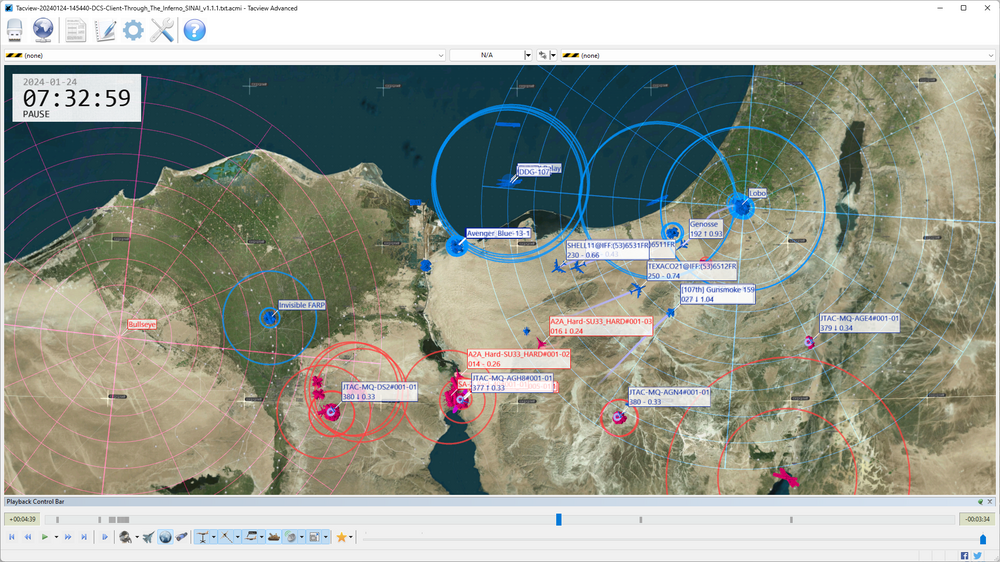Toggle the object labels display icon
Image resolution: width=1000 pixels, height=562 pixels.
(x=251, y=538)
